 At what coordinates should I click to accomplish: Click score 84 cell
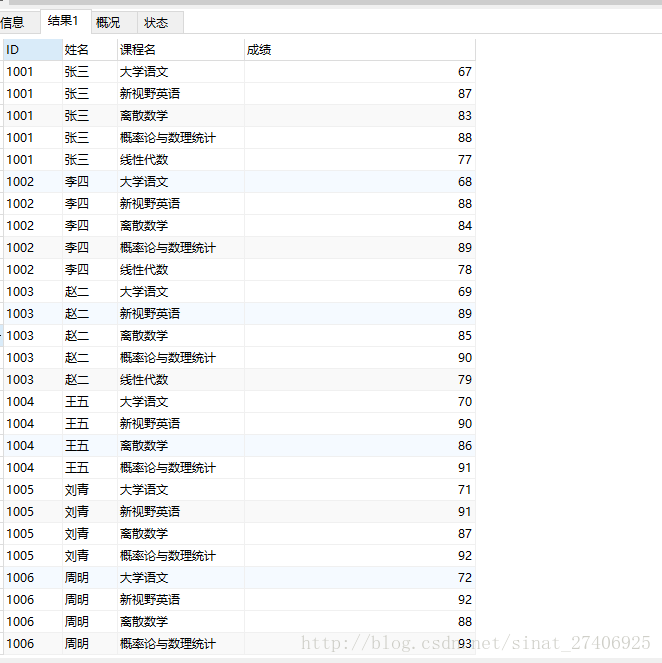click(x=360, y=226)
